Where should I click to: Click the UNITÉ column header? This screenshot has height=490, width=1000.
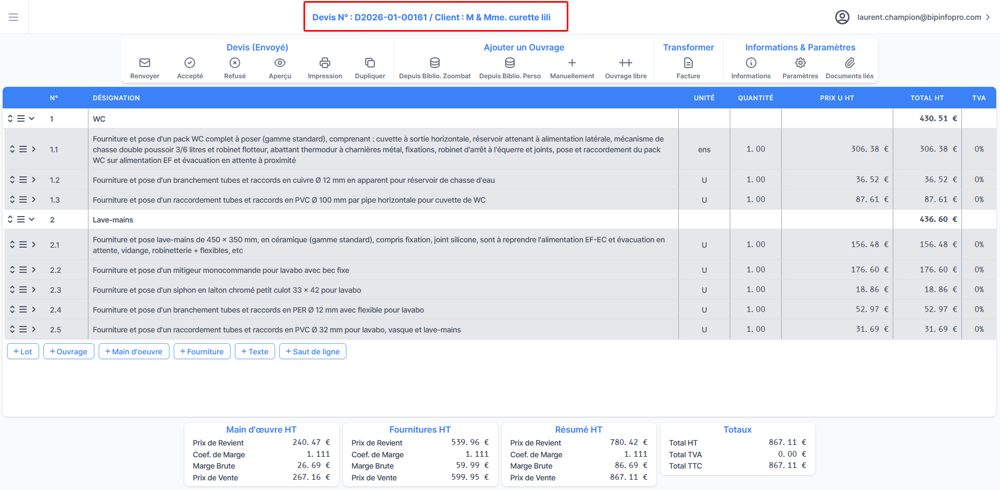pos(704,98)
